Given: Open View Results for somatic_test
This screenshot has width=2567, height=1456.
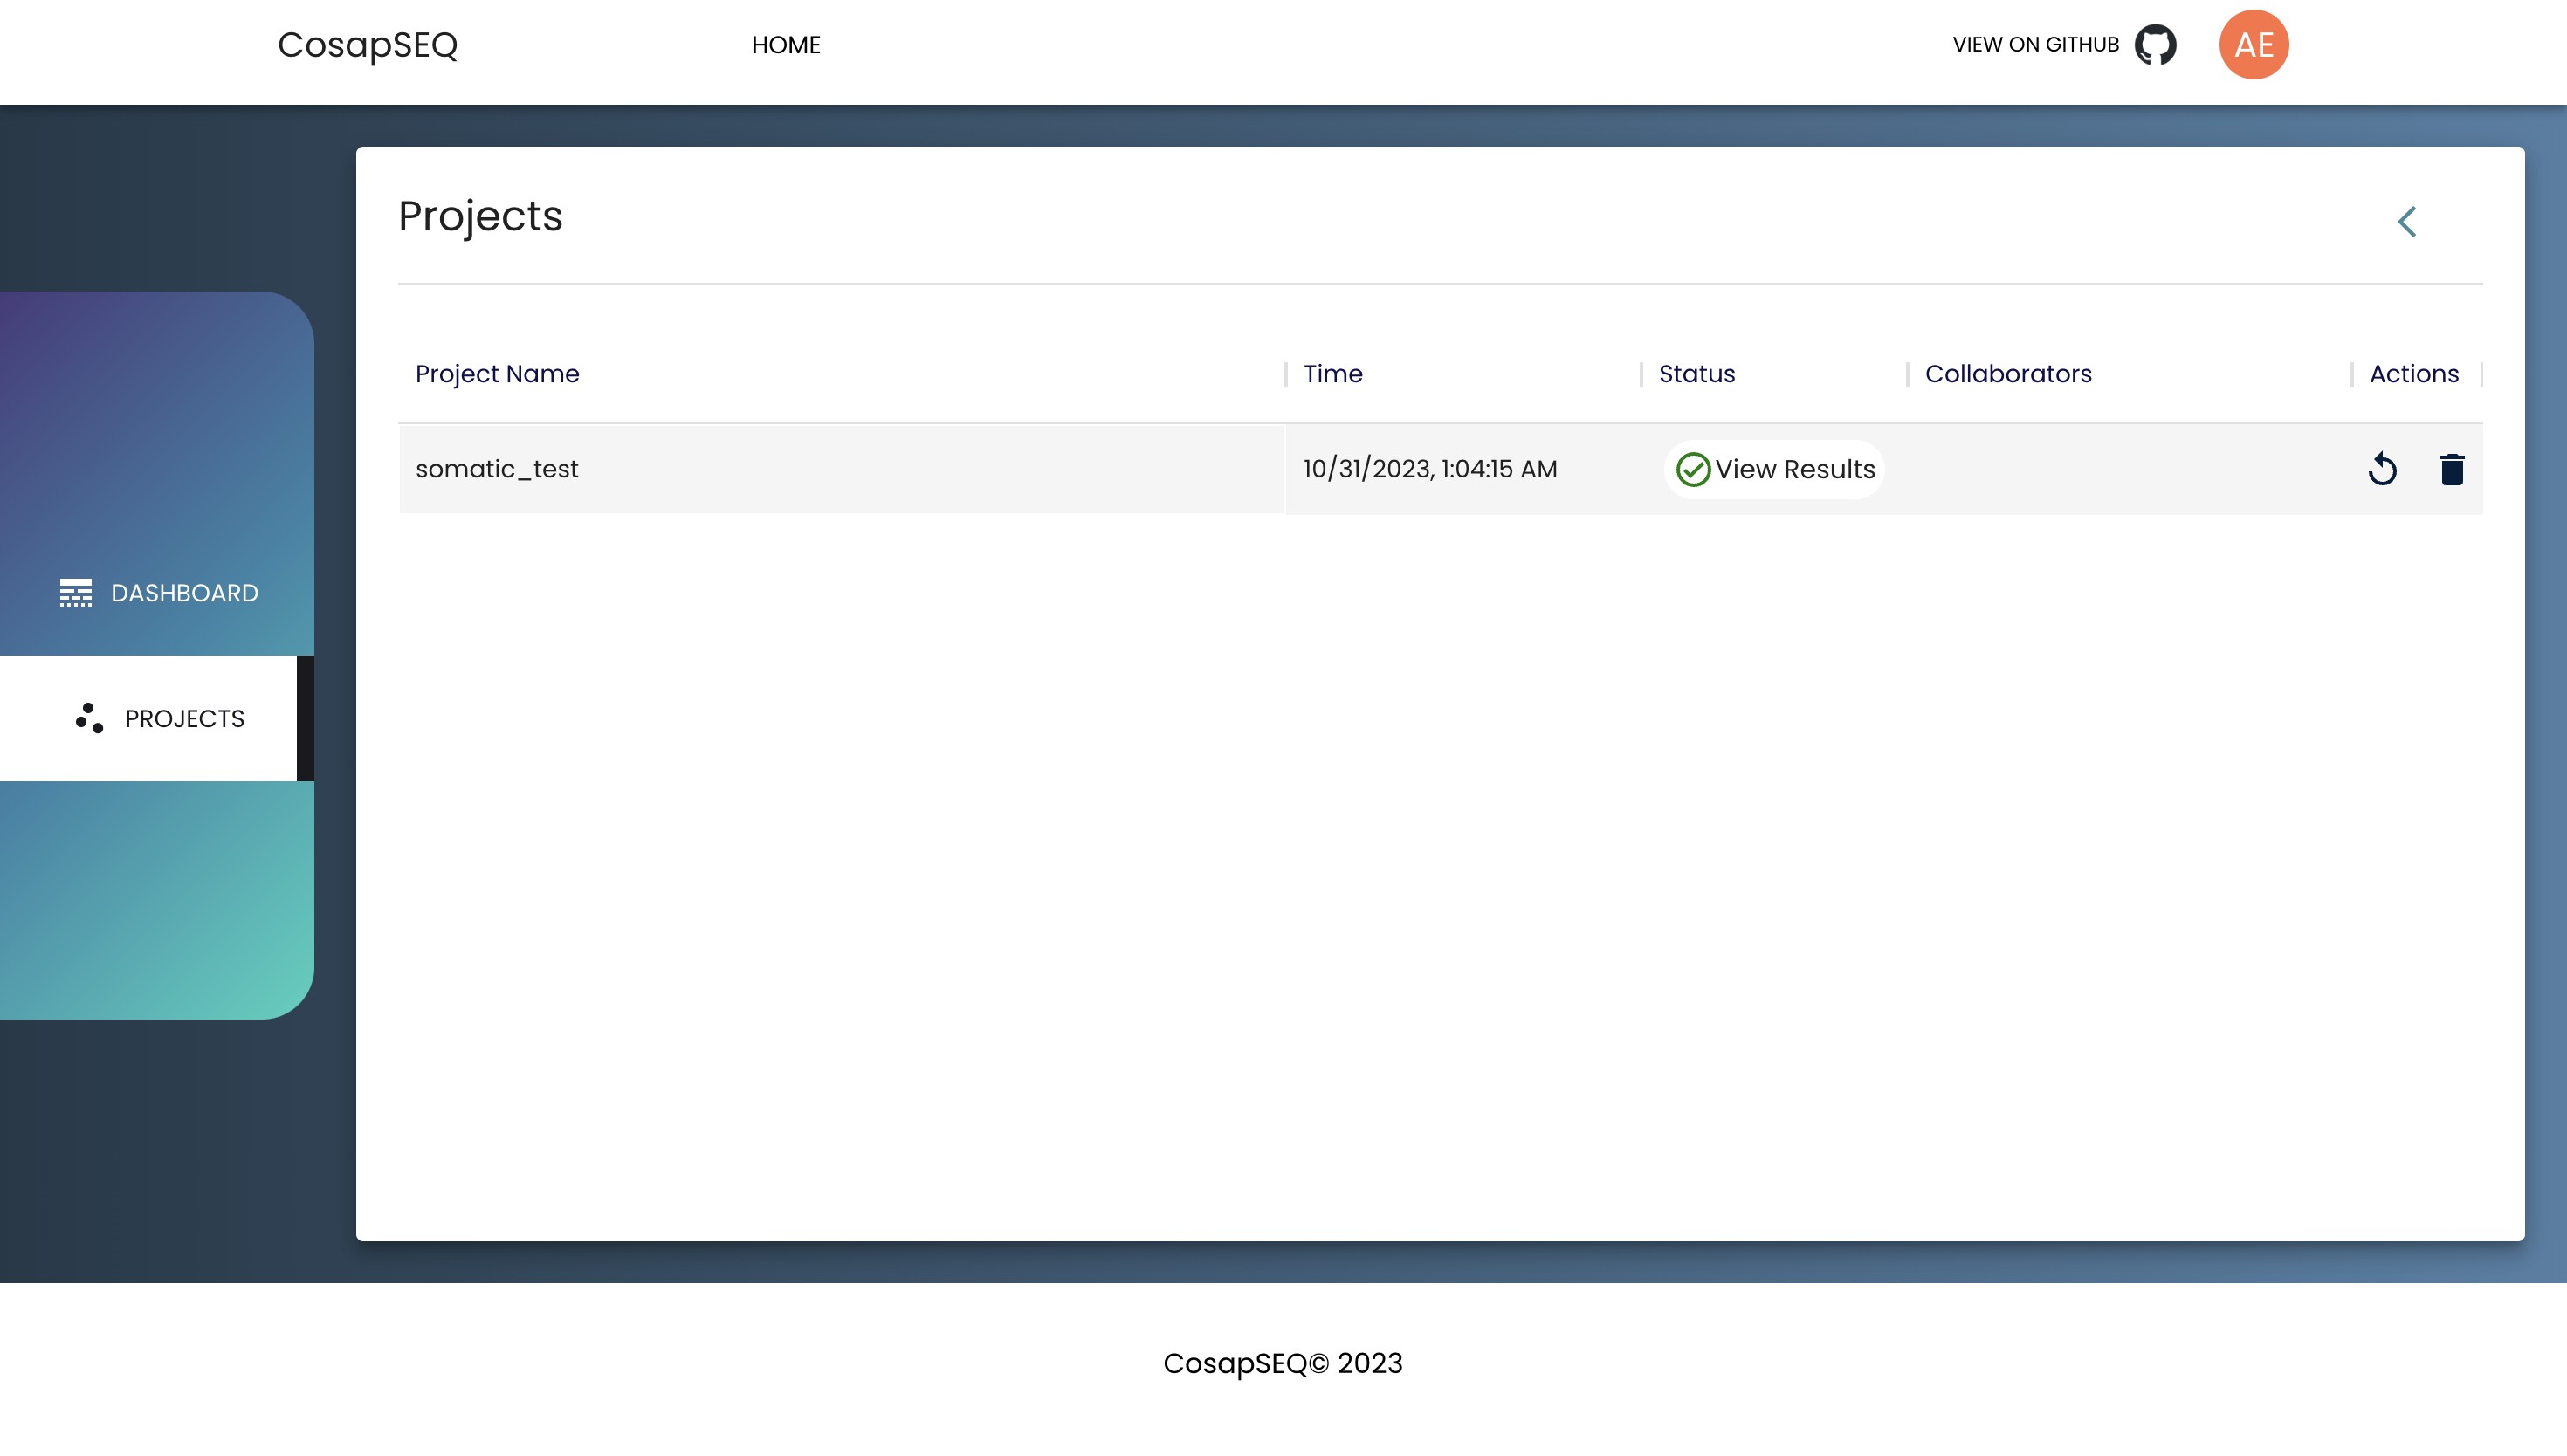Looking at the screenshot, I should pyautogui.click(x=1774, y=469).
